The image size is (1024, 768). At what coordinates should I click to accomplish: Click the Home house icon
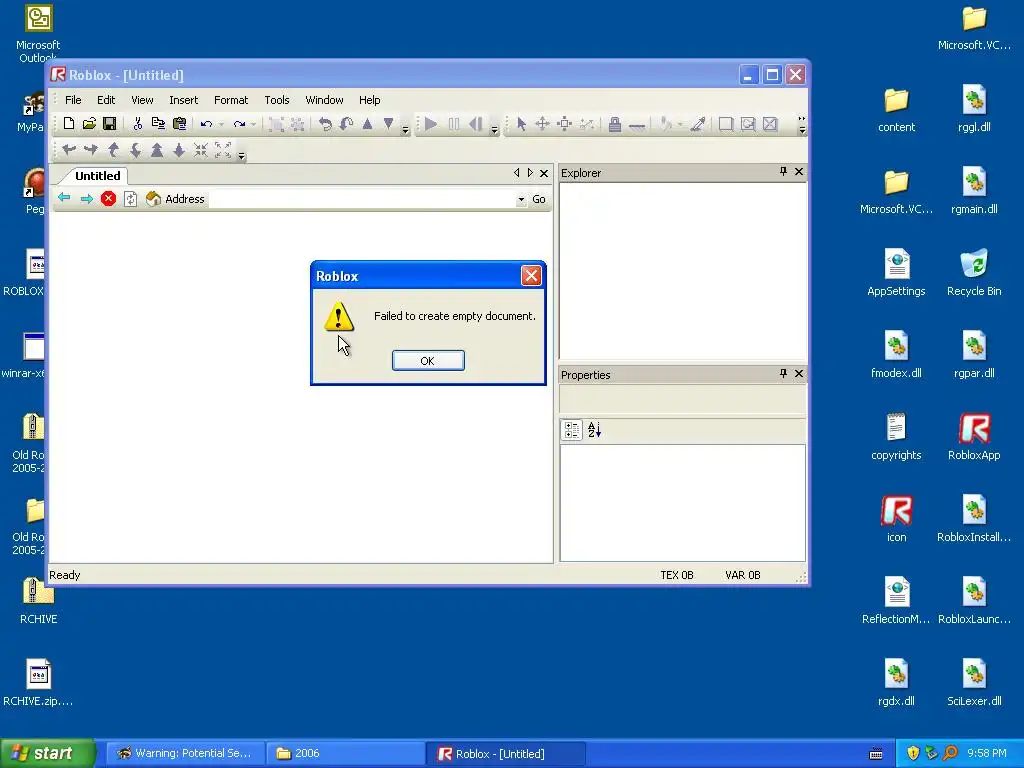(153, 199)
